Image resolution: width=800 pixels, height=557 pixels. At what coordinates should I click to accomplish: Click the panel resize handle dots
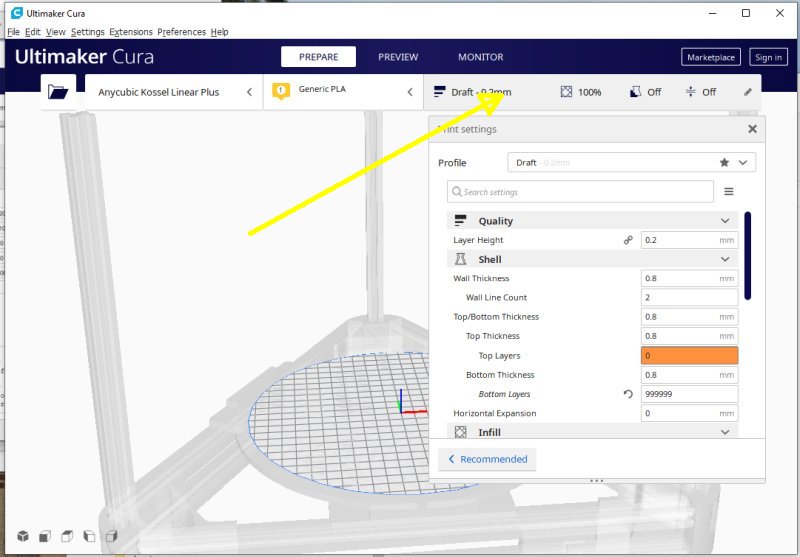click(x=596, y=480)
